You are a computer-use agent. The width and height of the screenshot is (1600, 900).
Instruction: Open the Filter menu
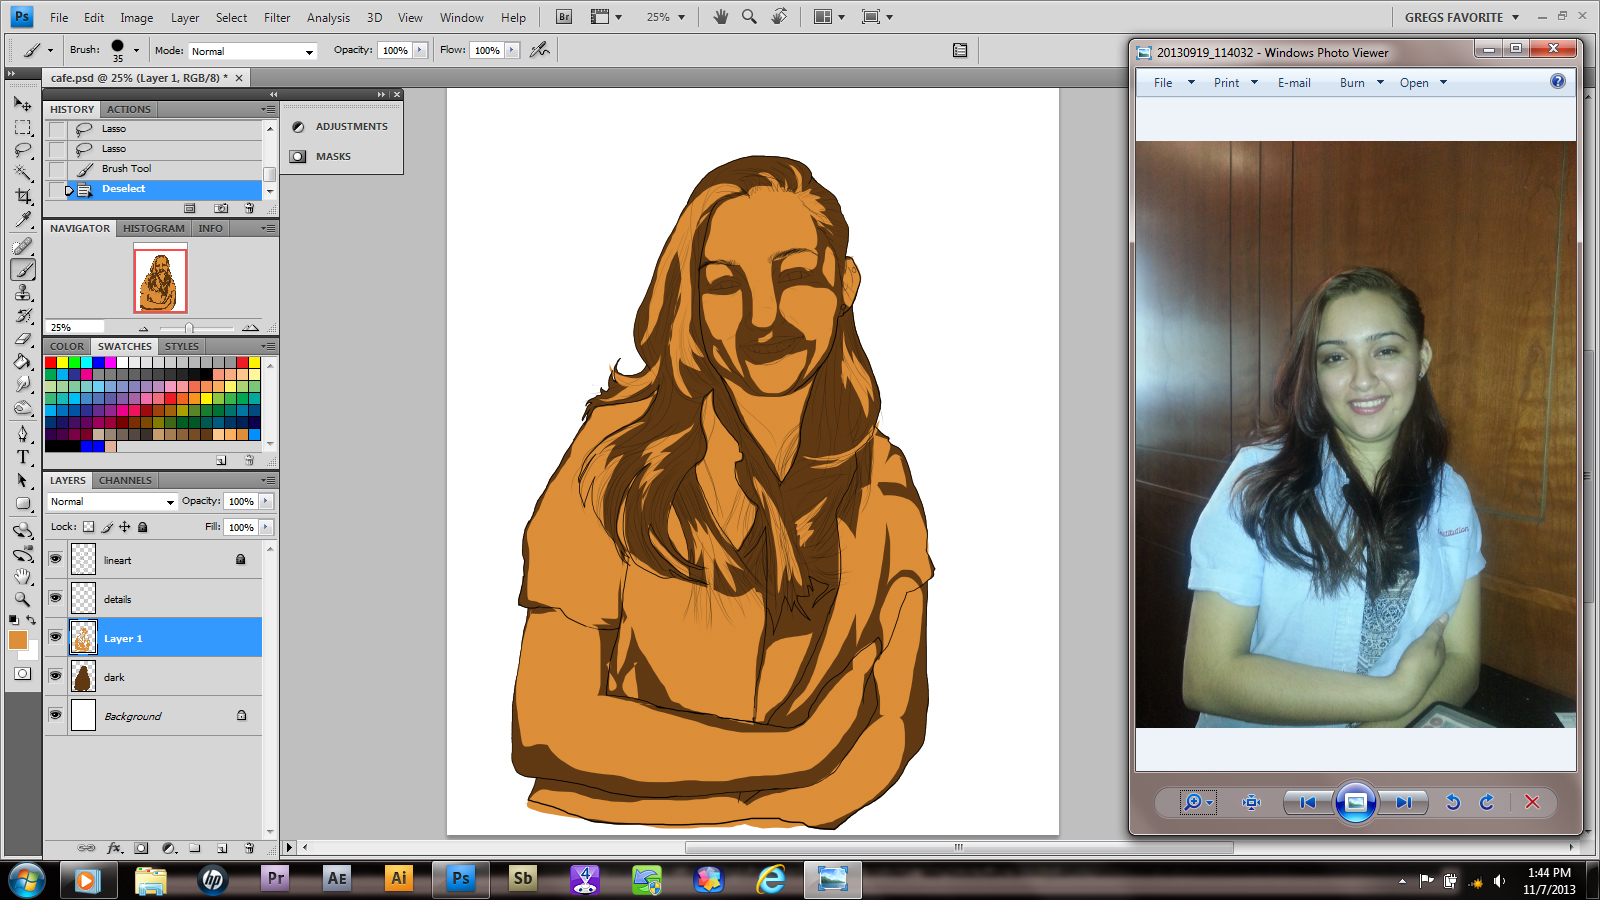[x=277, y=18]
